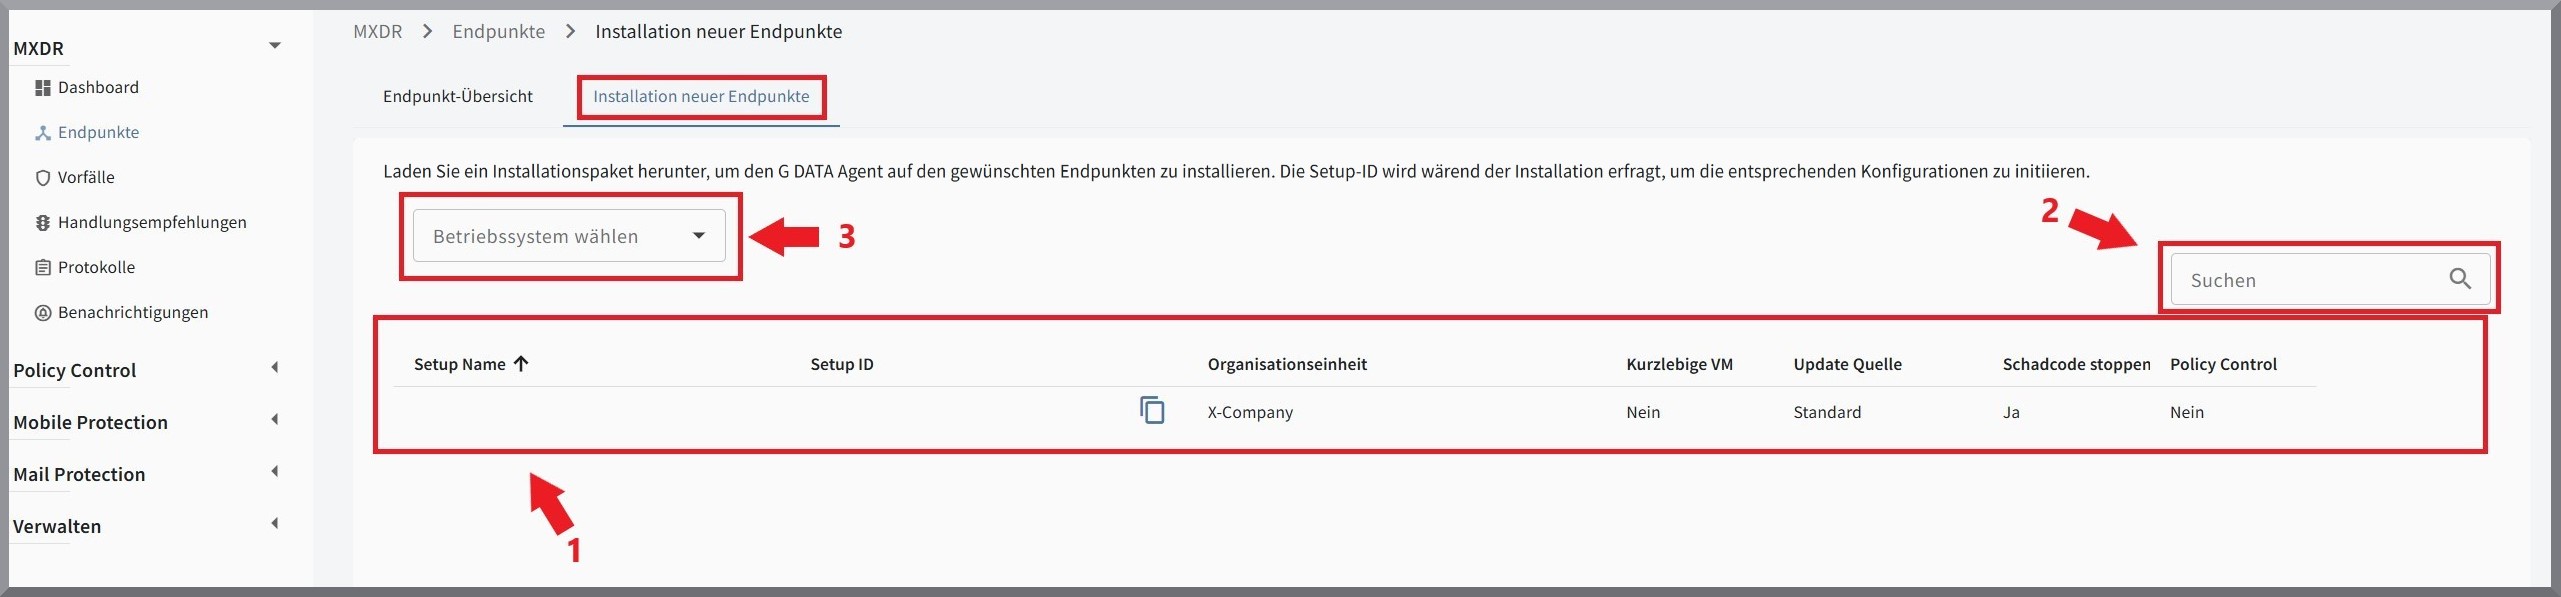Select the Dashboard icon in the sidebar

coord(41,87)
